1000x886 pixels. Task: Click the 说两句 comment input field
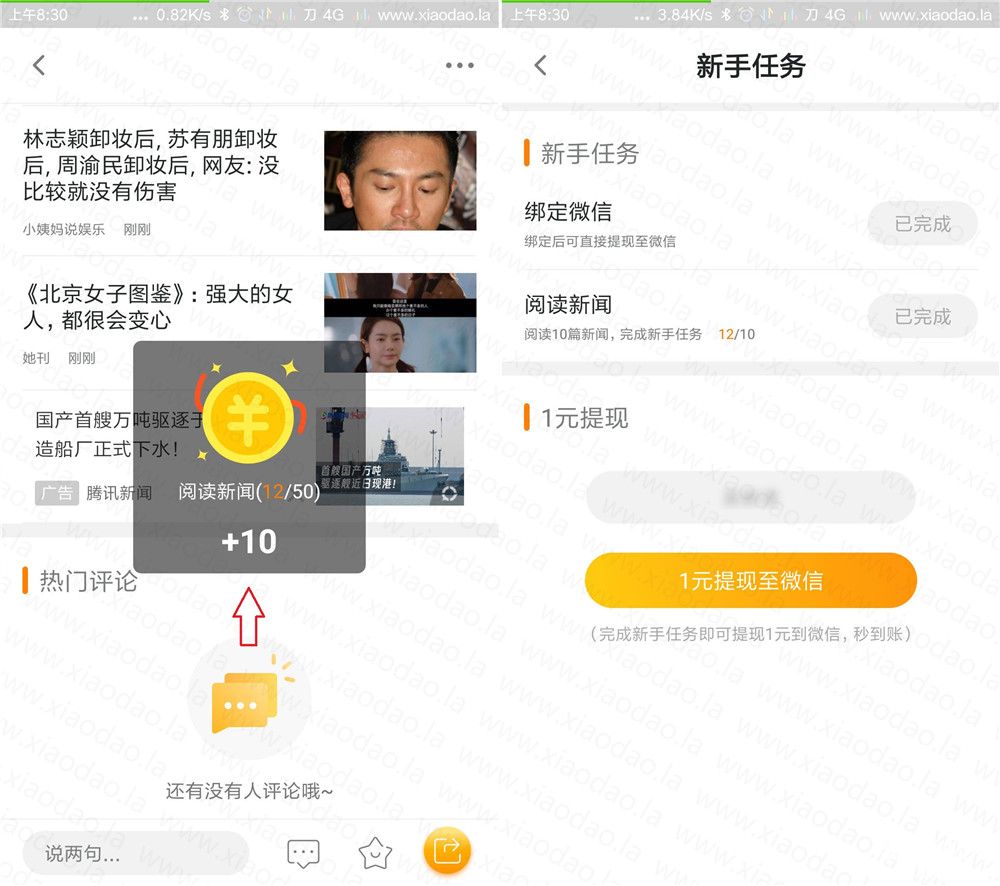click(135, 853)
